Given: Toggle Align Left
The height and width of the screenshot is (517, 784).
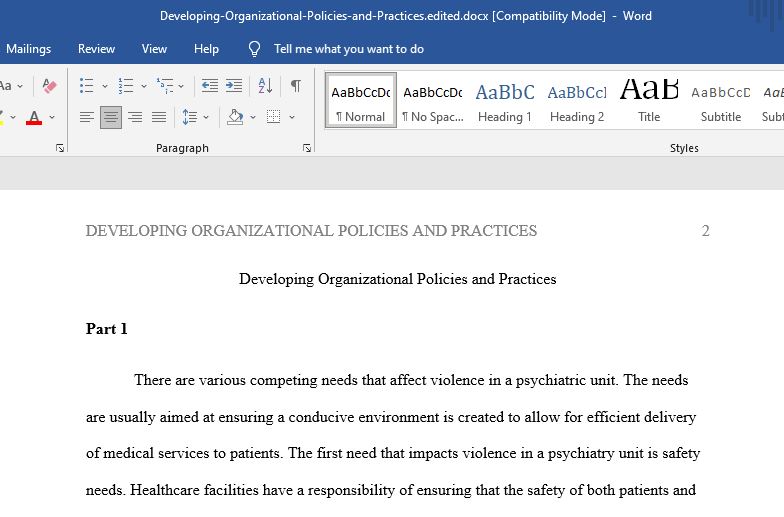Looking at the screenshot, I should coord(86,117).
